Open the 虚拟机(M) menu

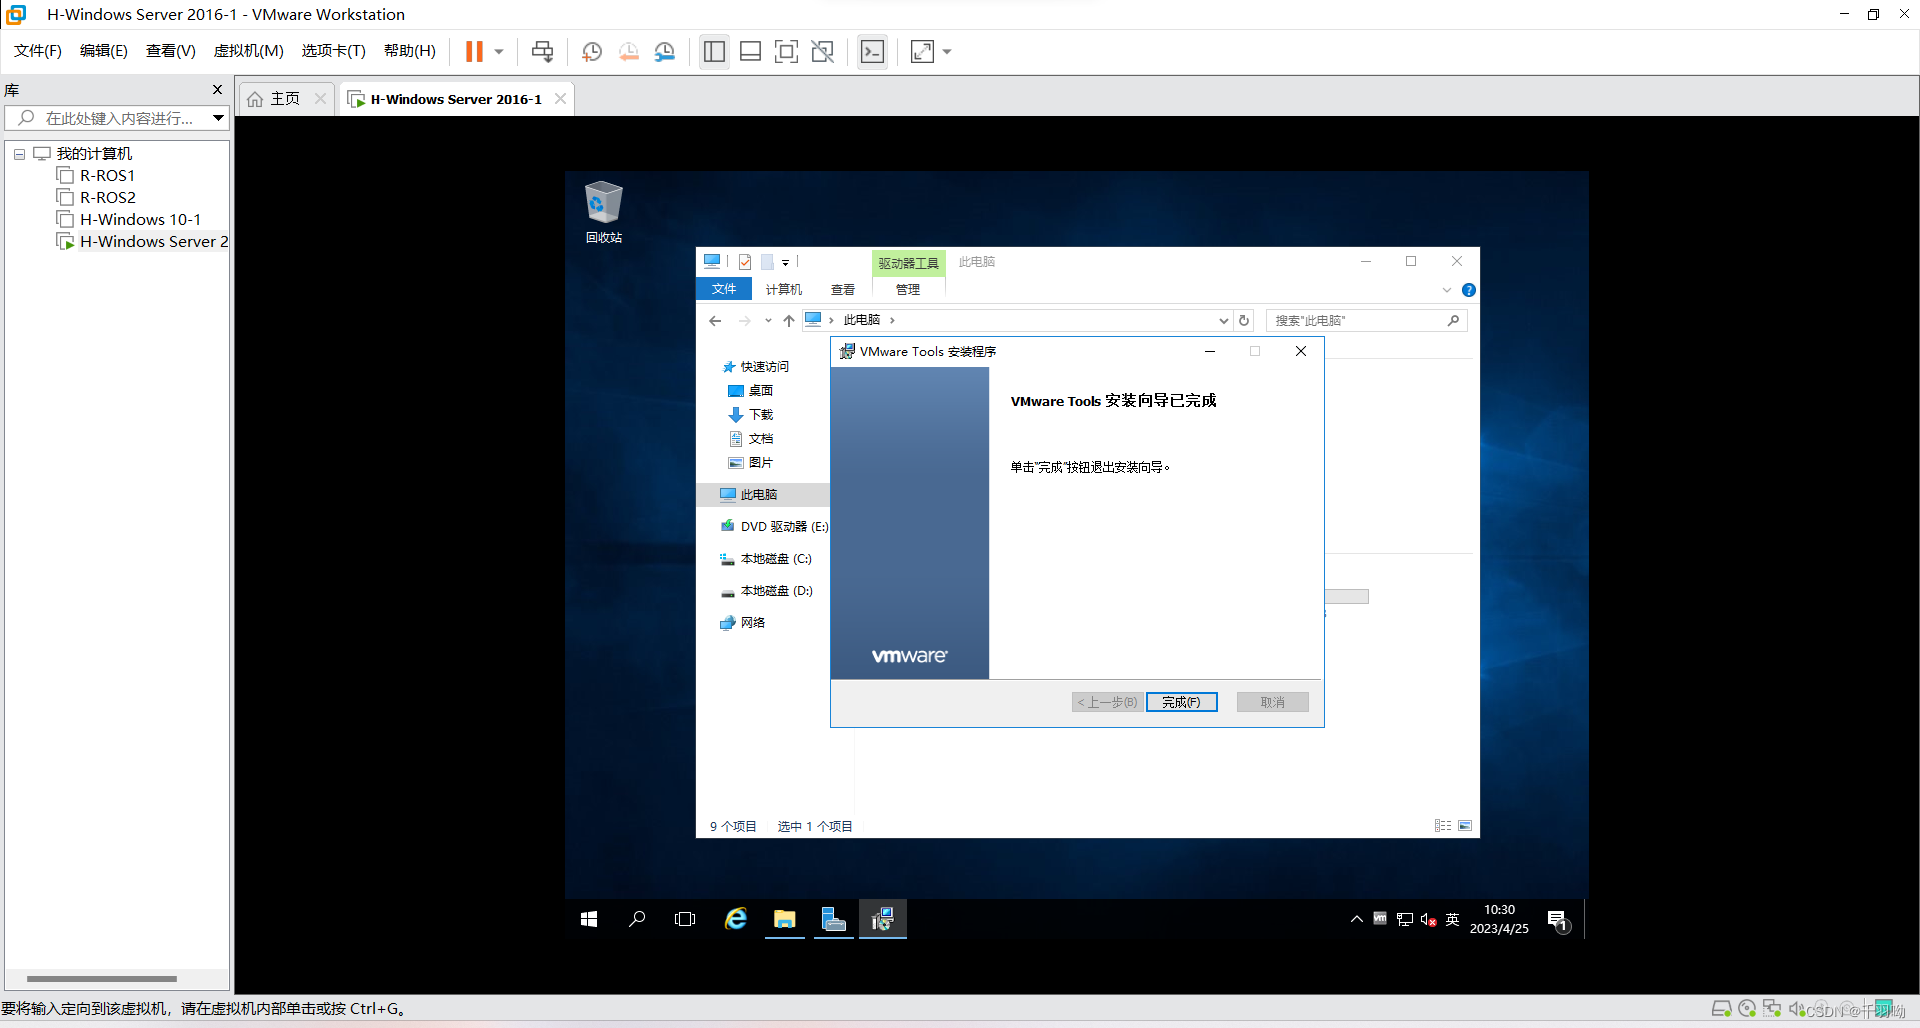(x=249, y=51)
